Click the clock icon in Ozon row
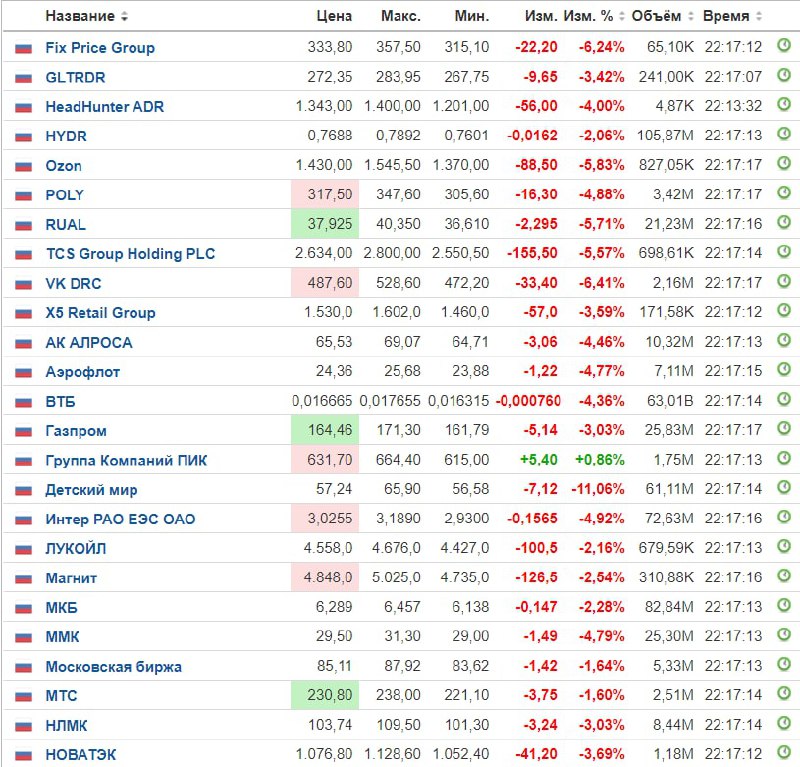Screen dimensions: 800x767 (784, 164)
